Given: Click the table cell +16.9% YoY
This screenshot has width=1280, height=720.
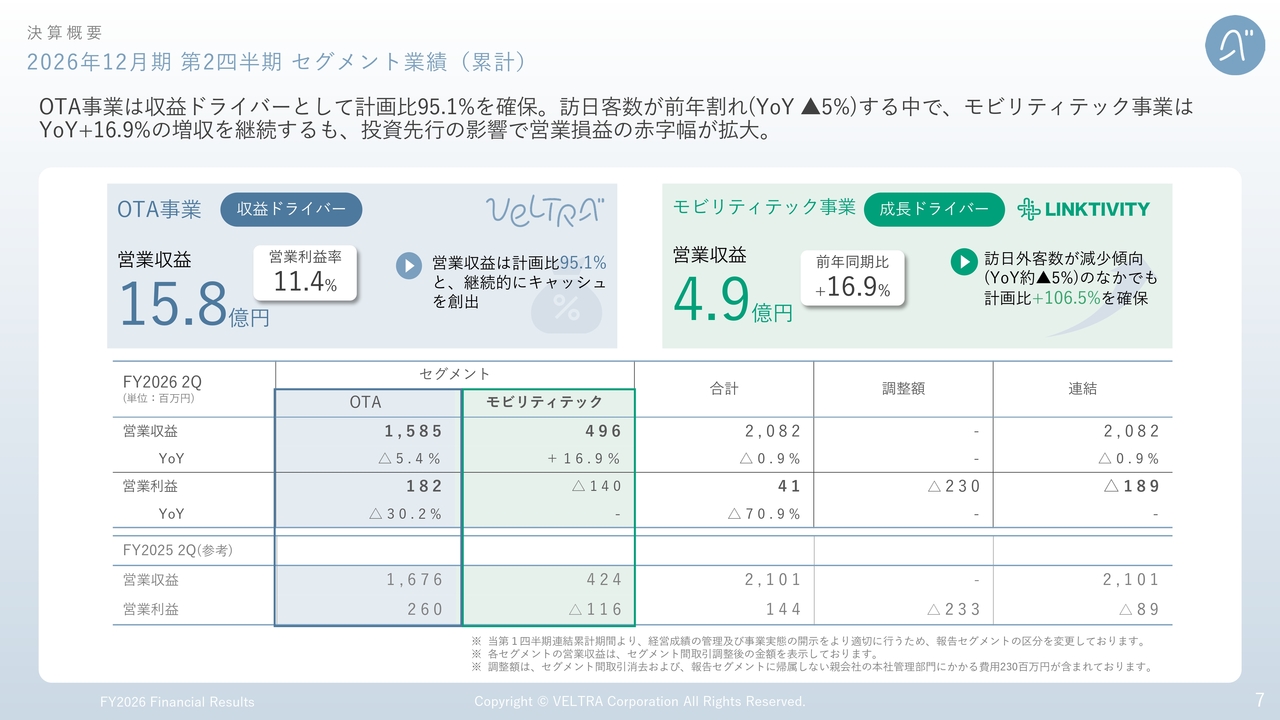Looking at the screenshot, I should [x=584, y=459].
